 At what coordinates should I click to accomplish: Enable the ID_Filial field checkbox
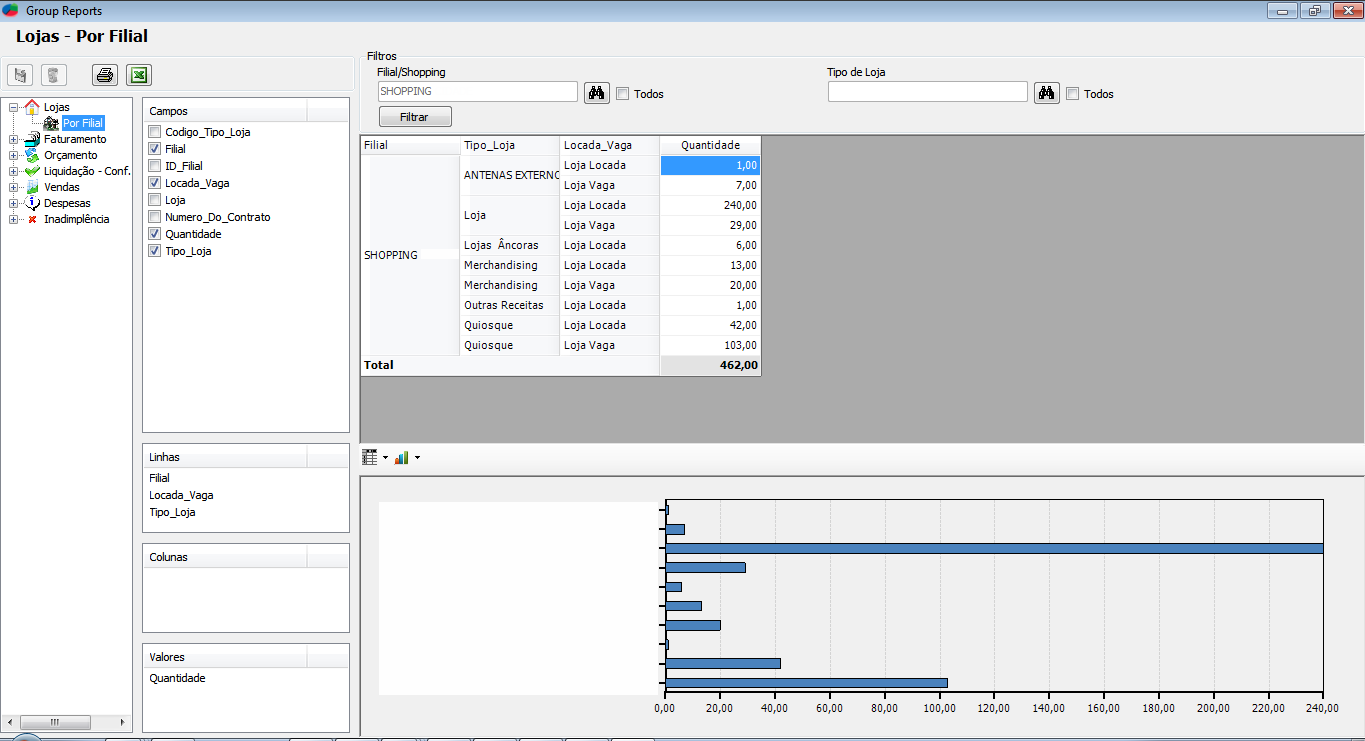tap(154, 166)
